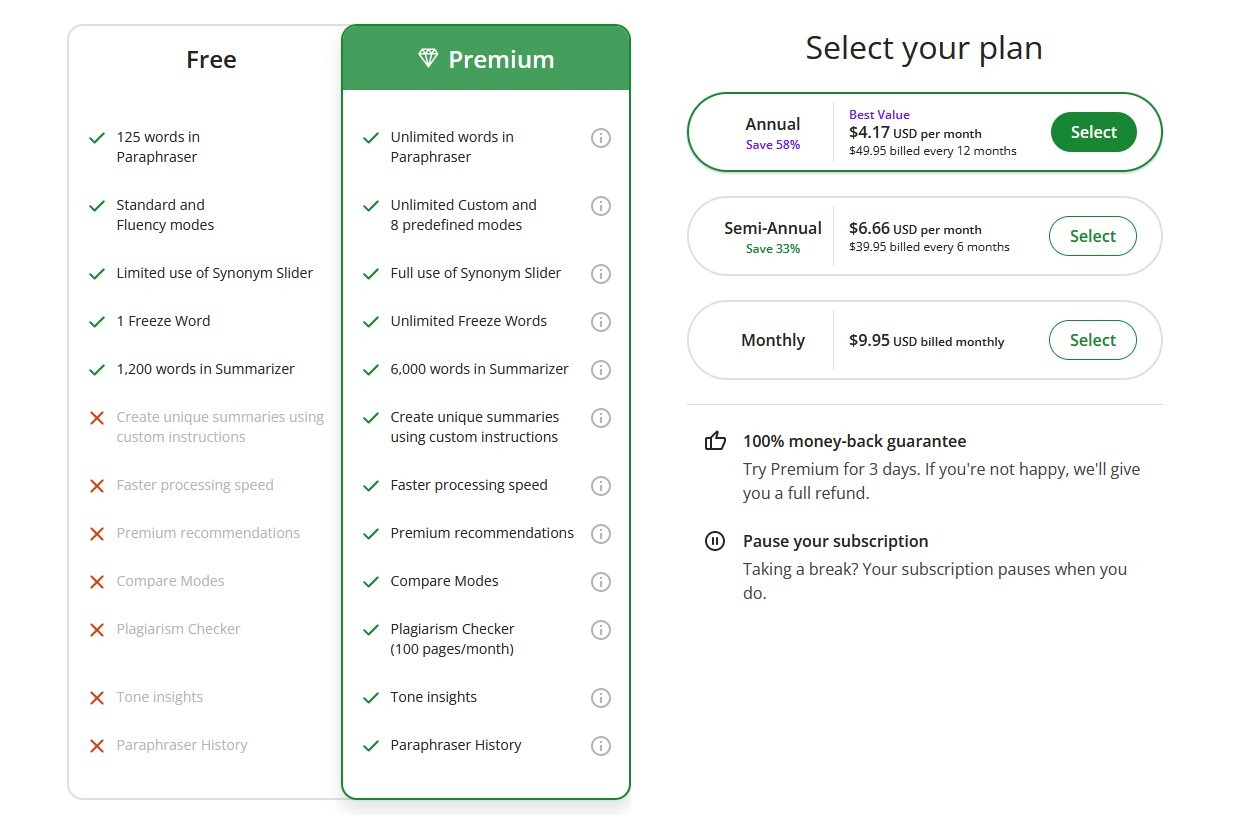Show info for Faster processing speed

pos(600,486)
